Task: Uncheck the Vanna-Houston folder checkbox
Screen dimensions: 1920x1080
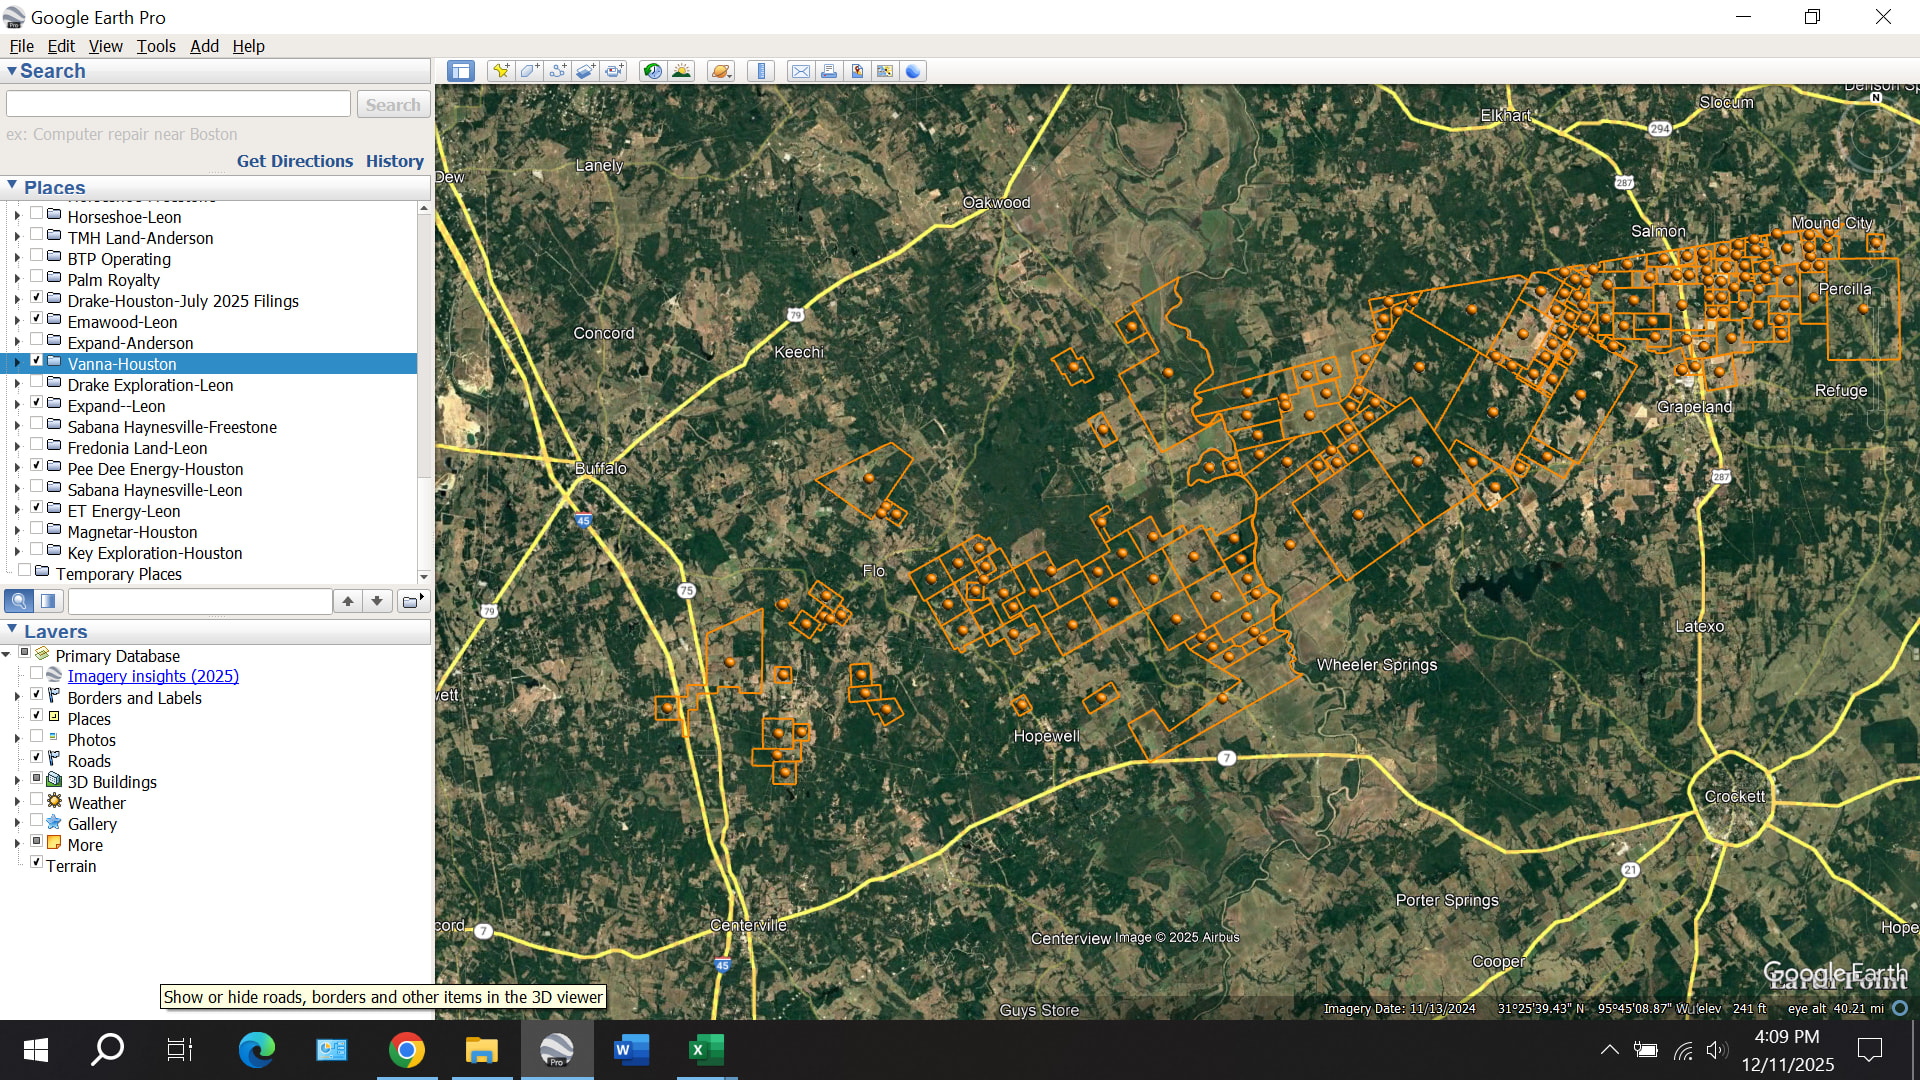Action: [37, 361]
